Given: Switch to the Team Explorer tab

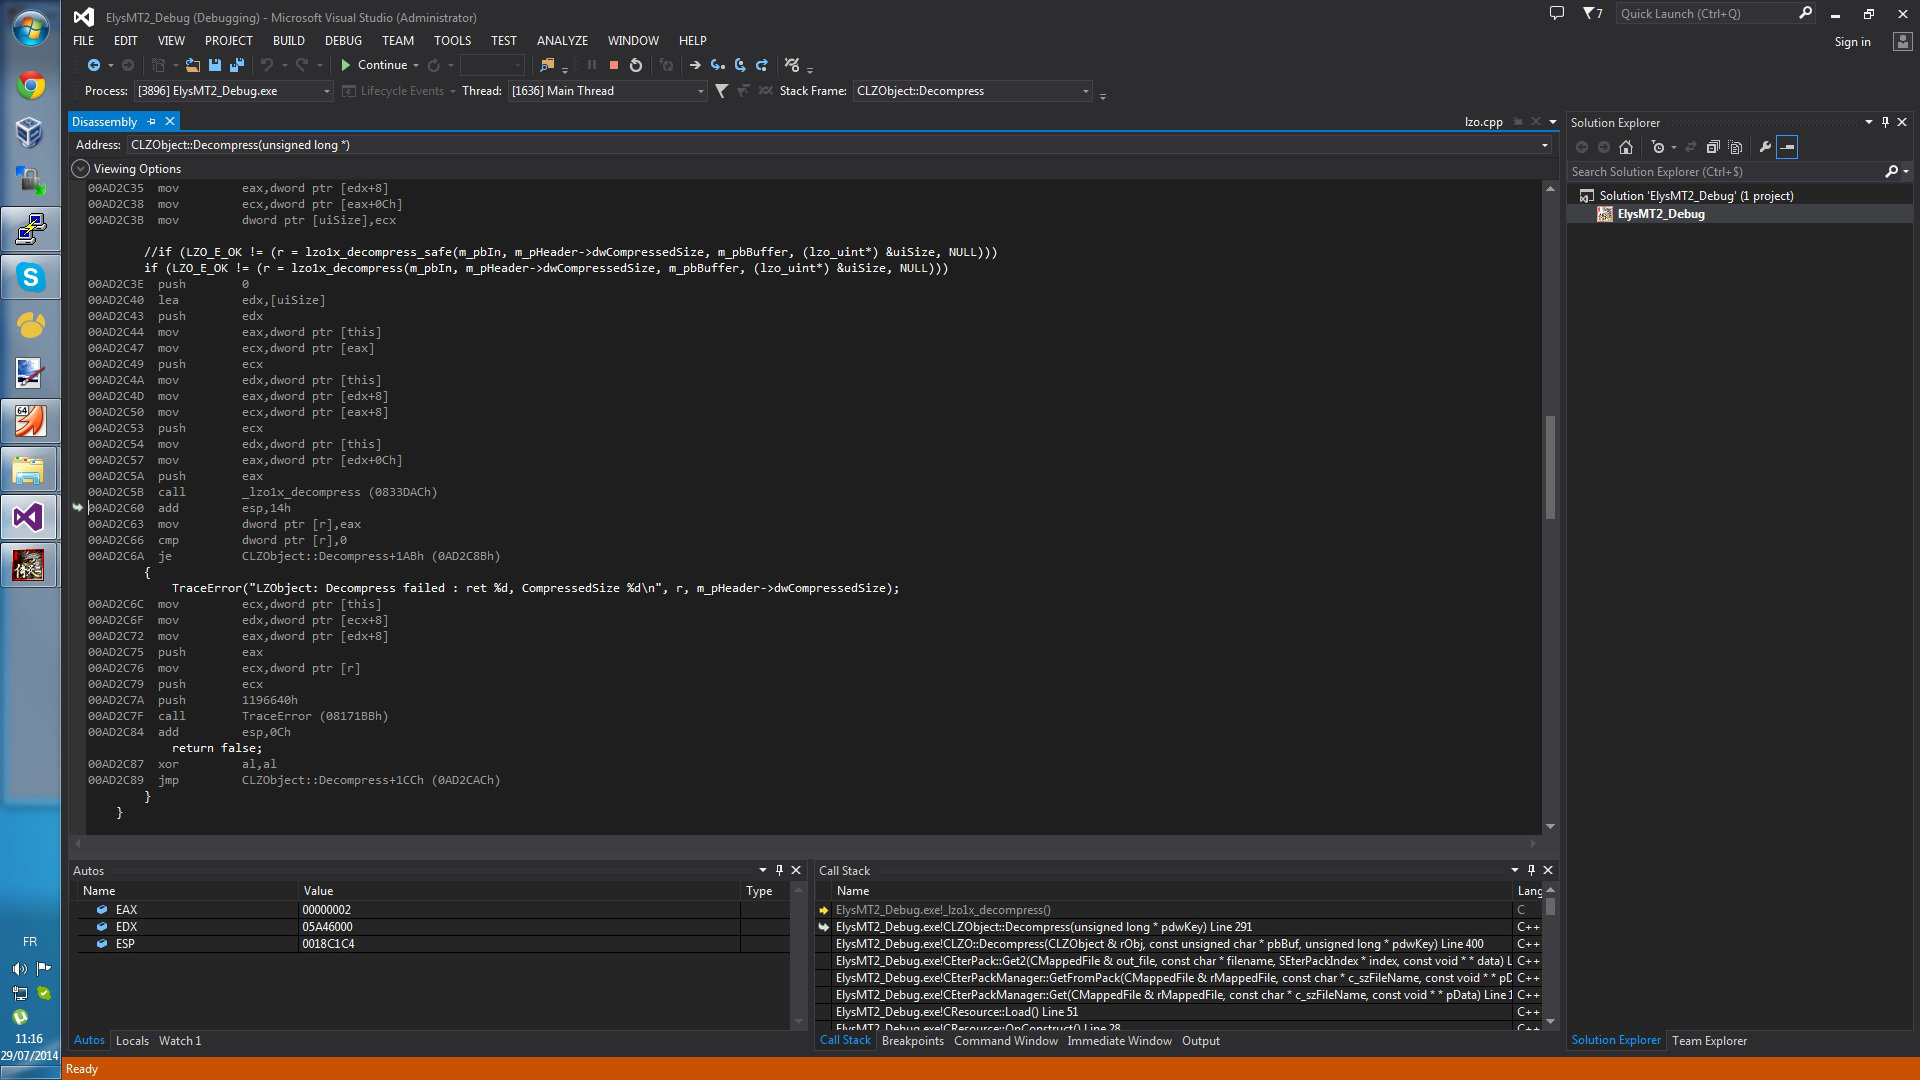Looking at the screenshot, I should pyautogui.click(x=1709, y=1041).
